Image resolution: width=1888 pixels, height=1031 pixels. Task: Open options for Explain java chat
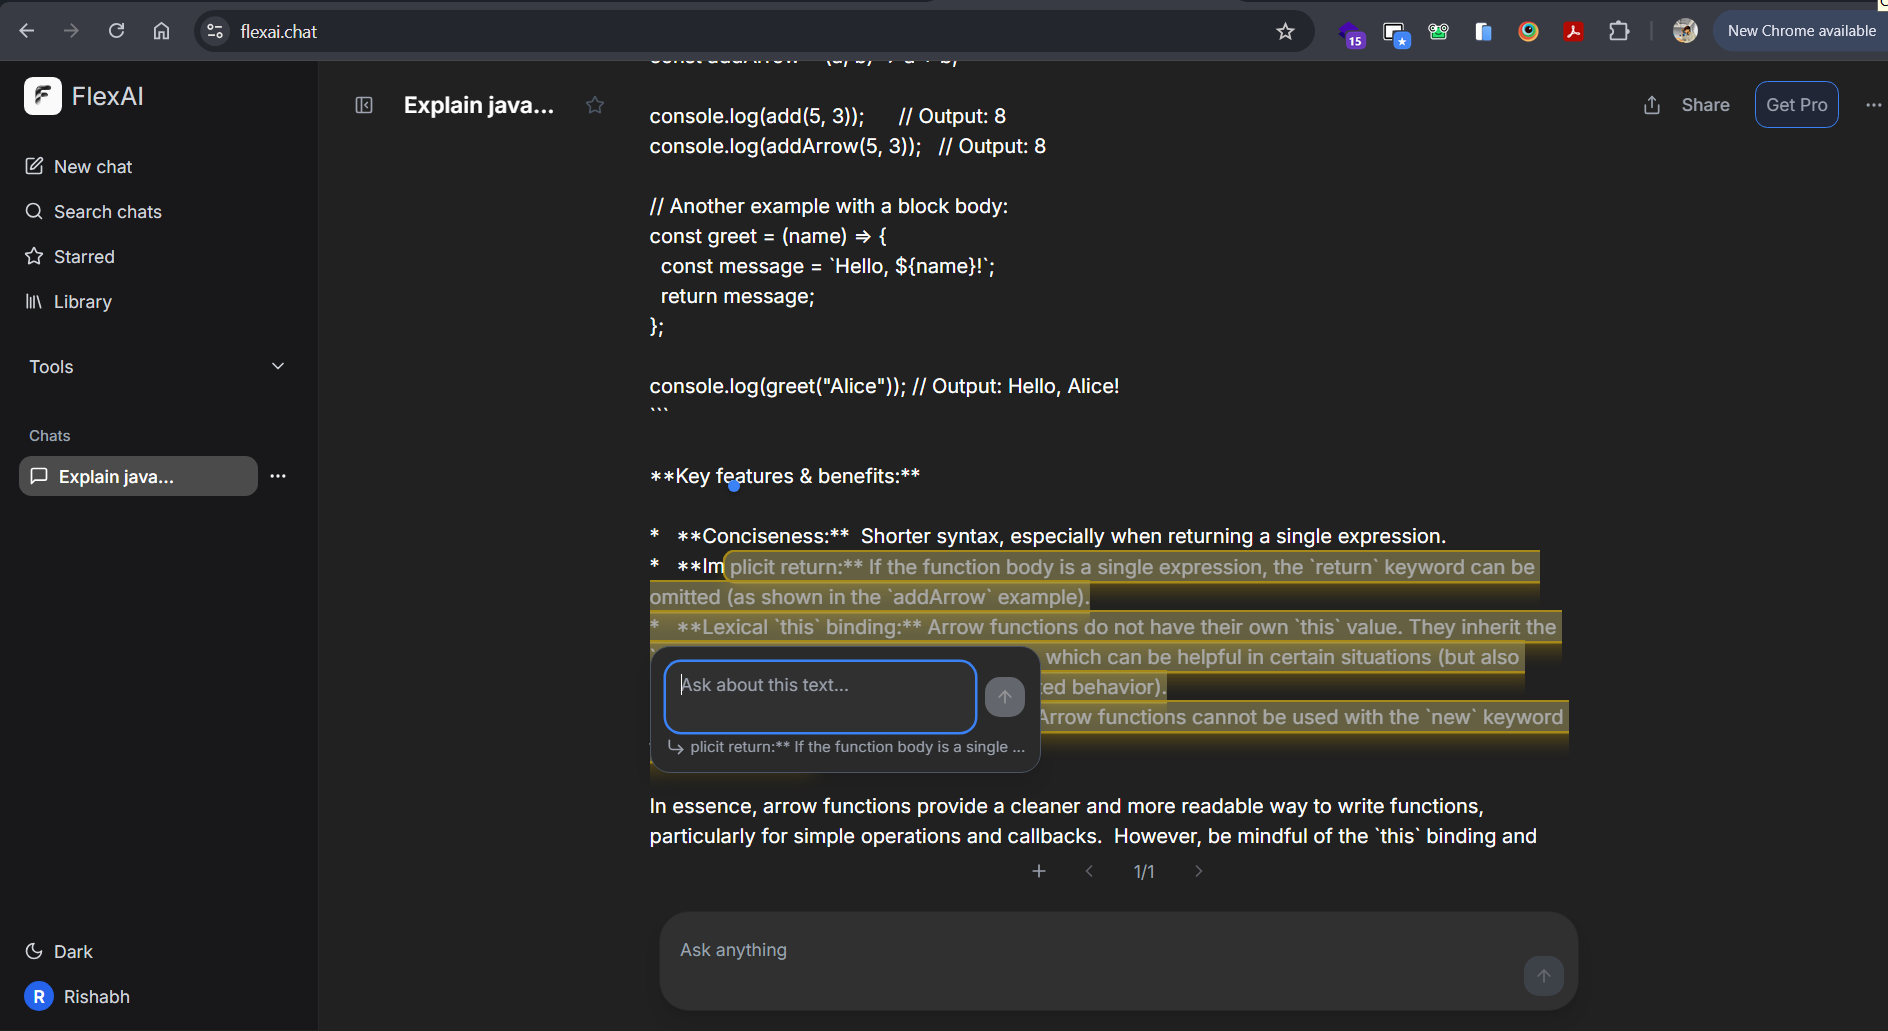tap(278, 476)
